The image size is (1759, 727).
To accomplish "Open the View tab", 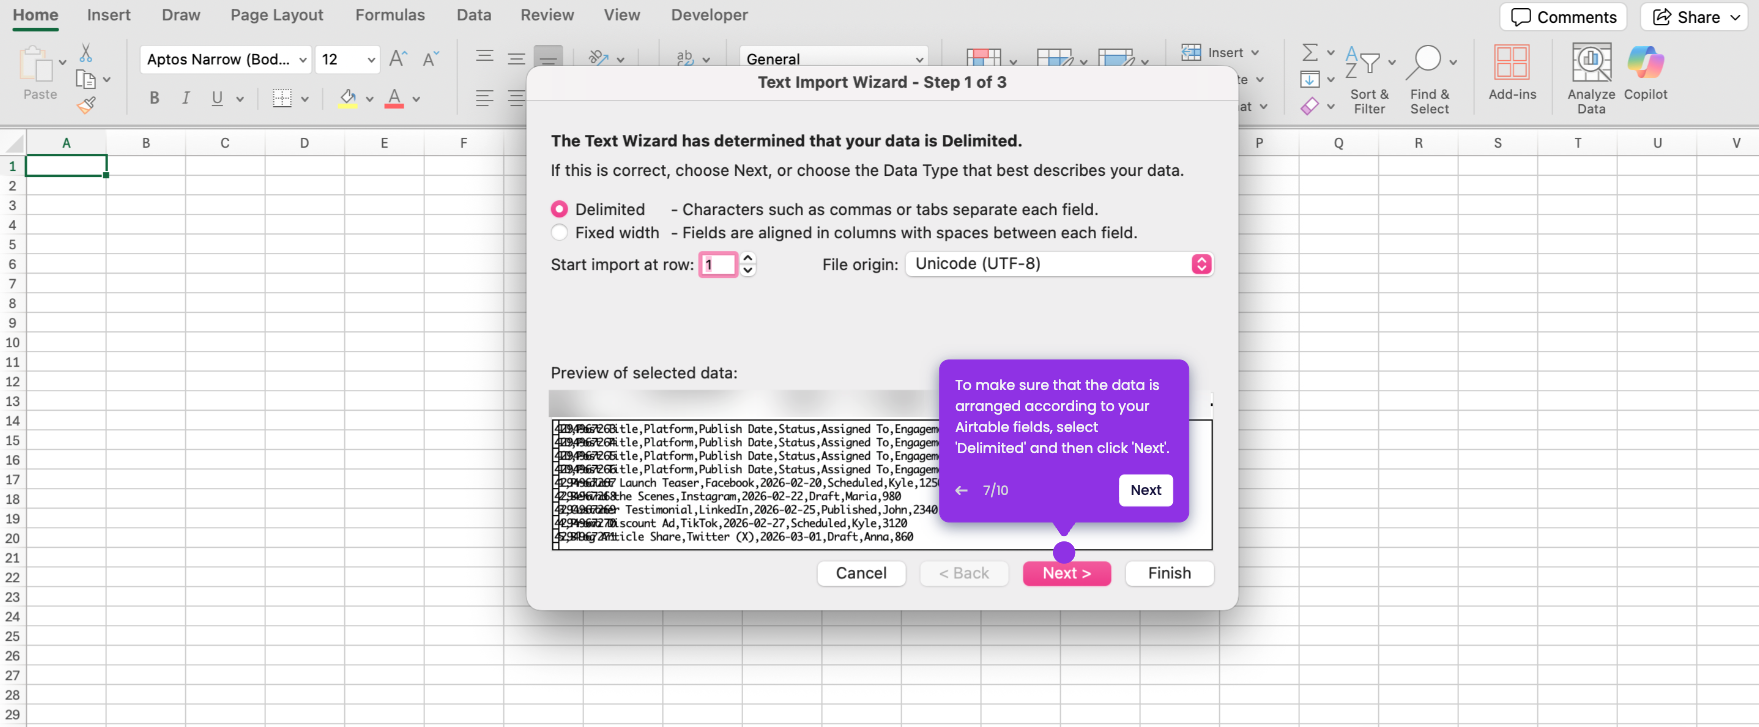I will pos(622,15).
